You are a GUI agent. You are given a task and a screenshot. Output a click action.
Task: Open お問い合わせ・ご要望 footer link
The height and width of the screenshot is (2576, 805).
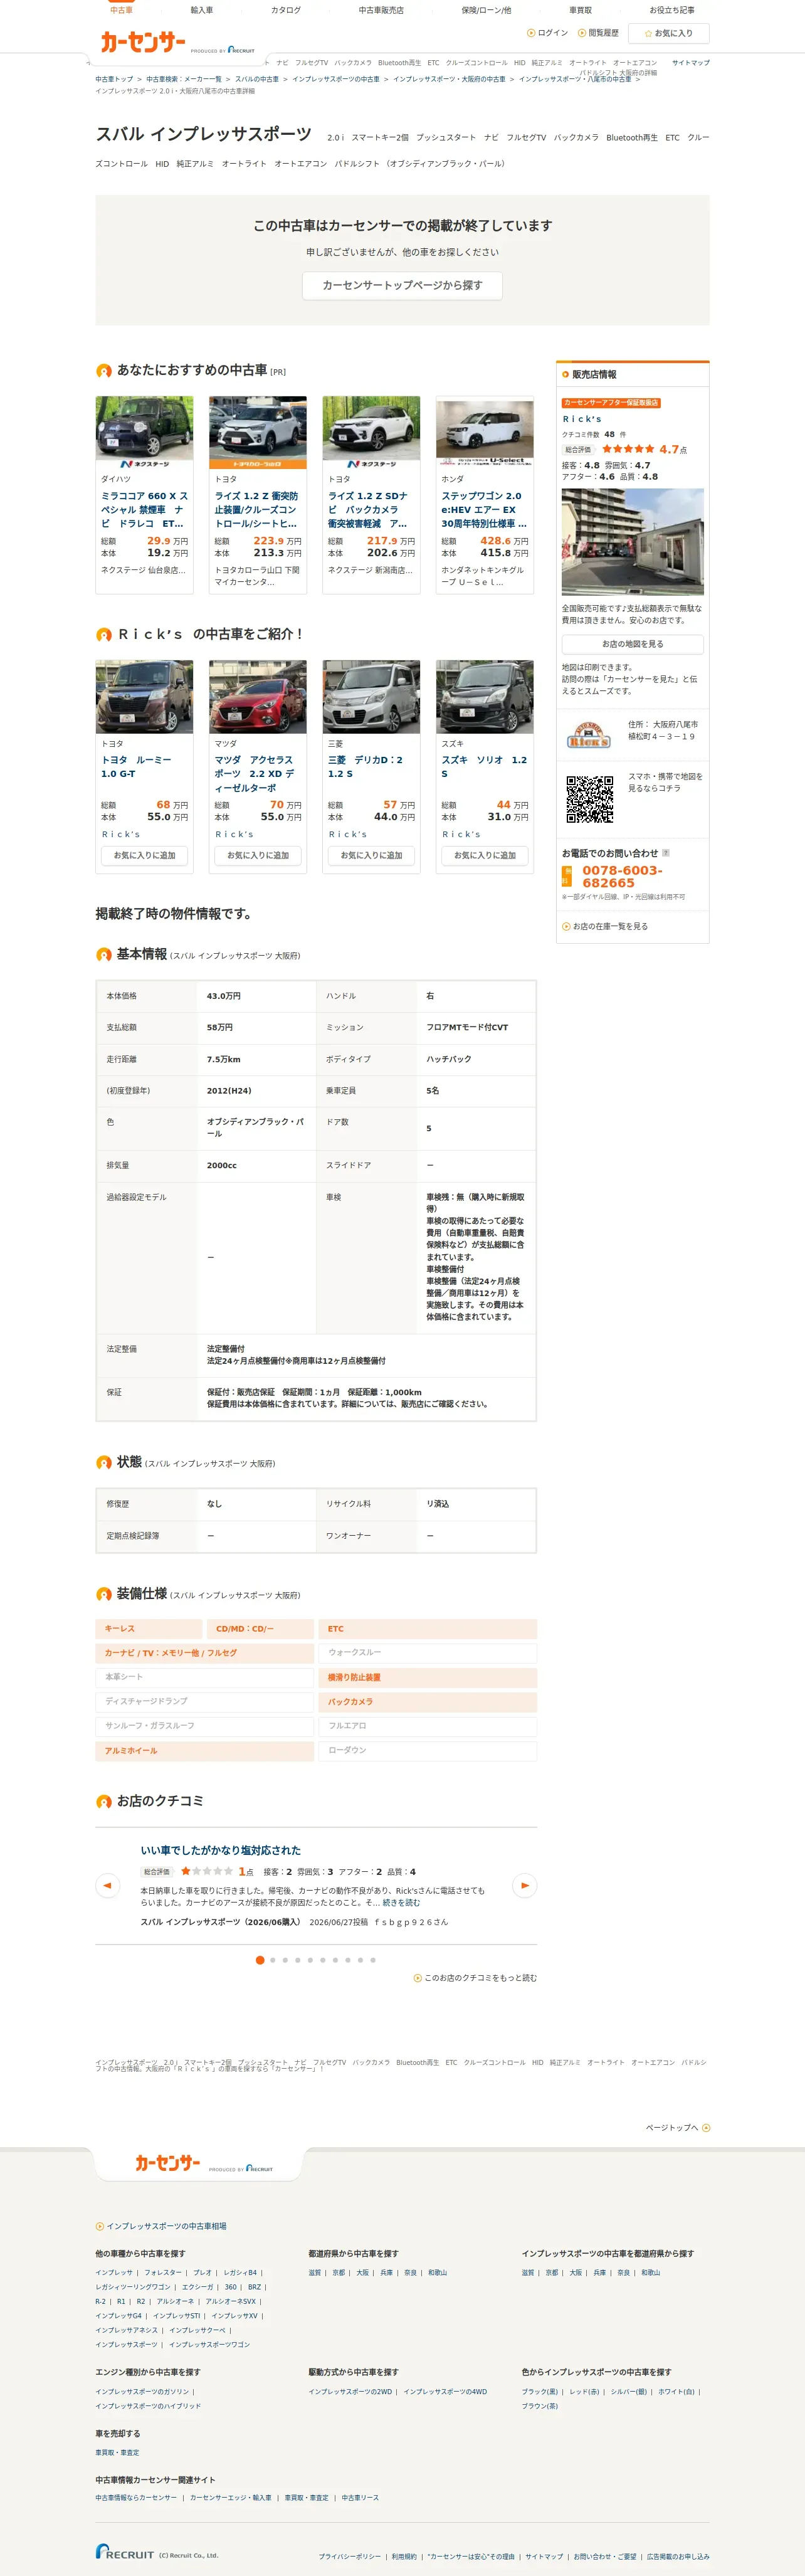click(604, 2556)
